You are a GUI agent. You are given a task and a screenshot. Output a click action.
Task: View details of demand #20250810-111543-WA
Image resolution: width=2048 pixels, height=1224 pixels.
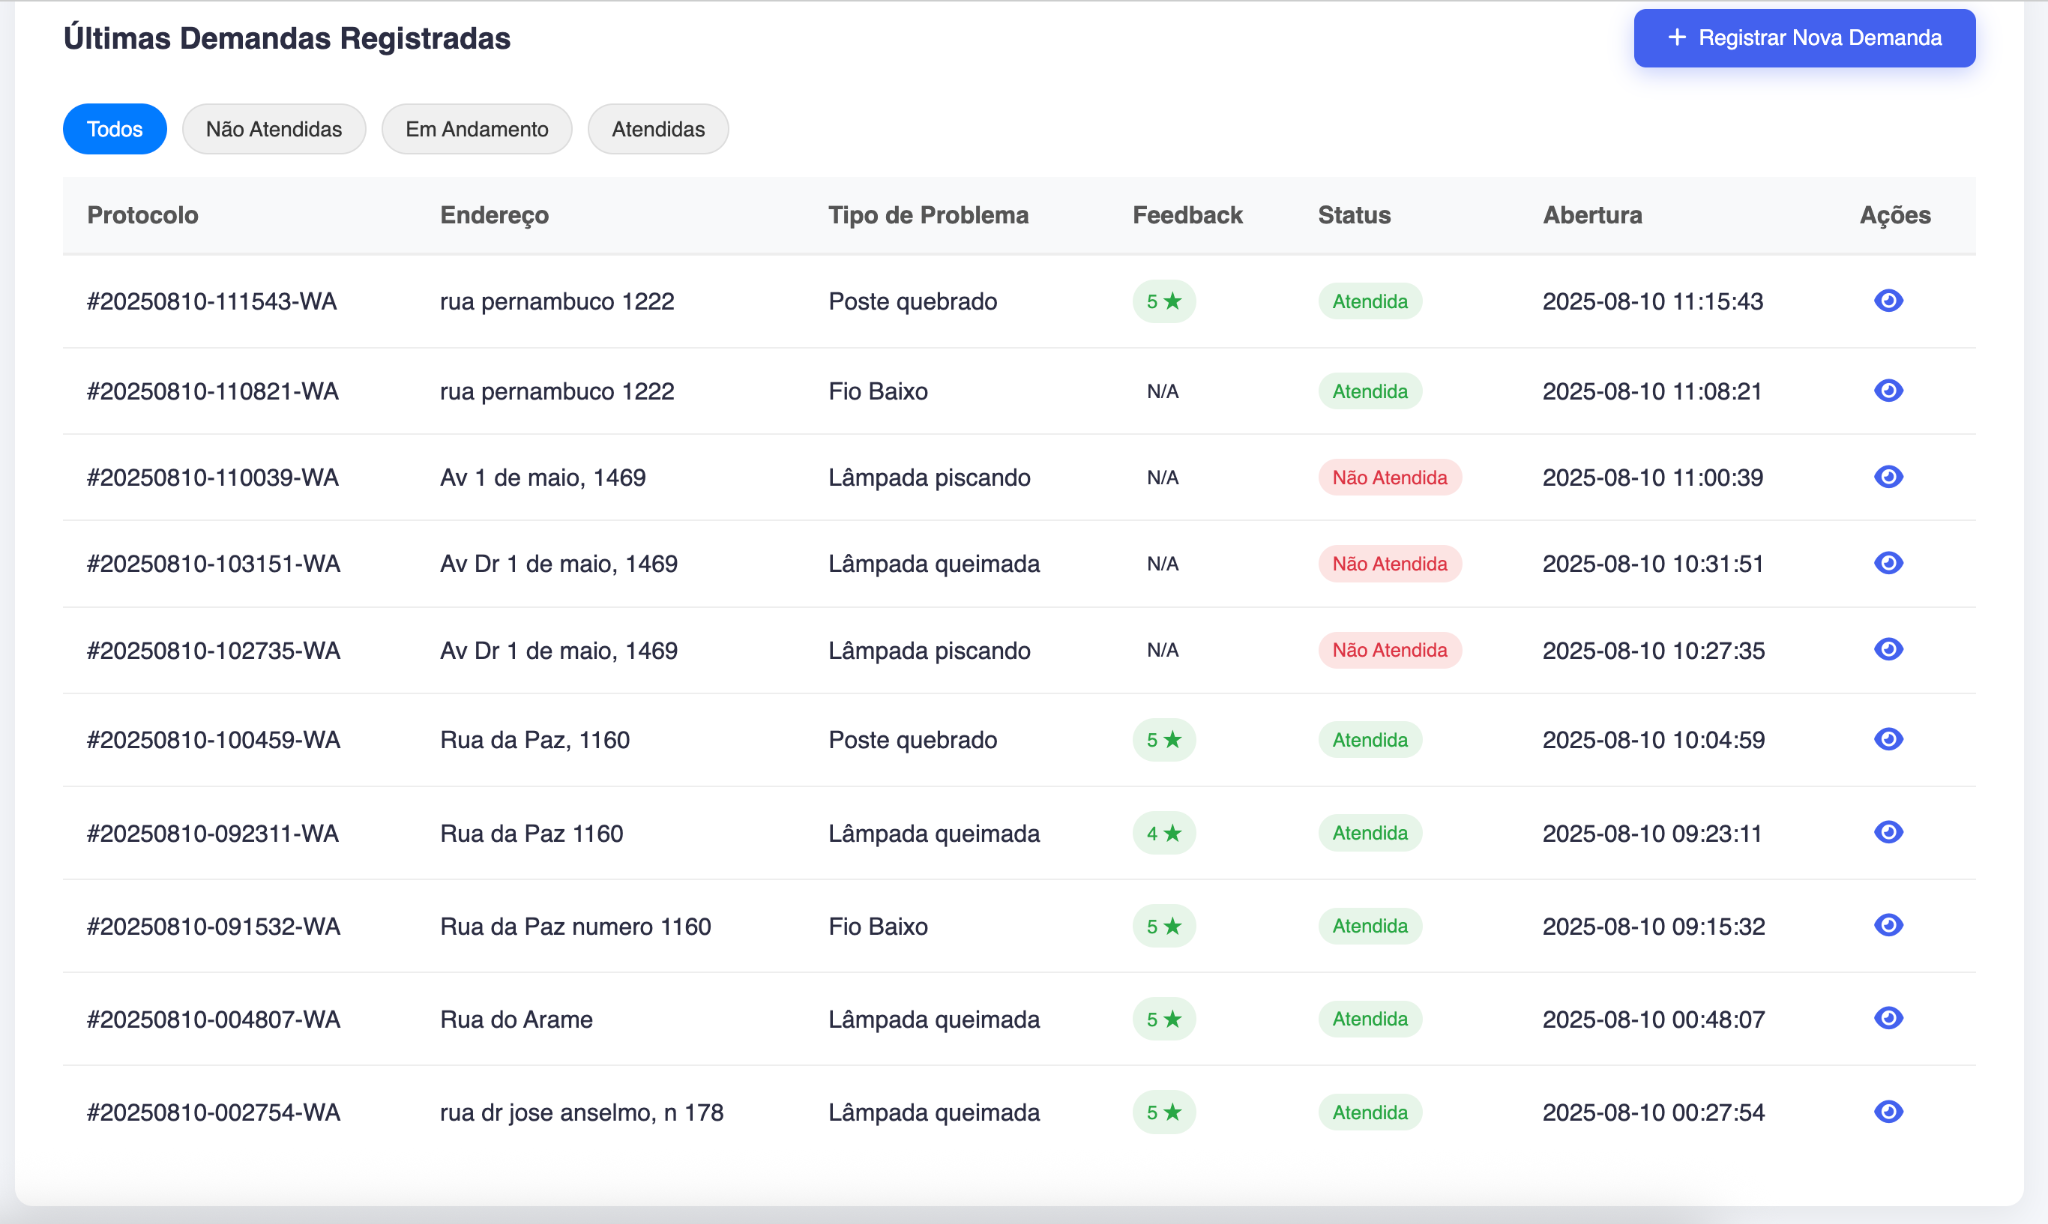(x=1888, y=301)
